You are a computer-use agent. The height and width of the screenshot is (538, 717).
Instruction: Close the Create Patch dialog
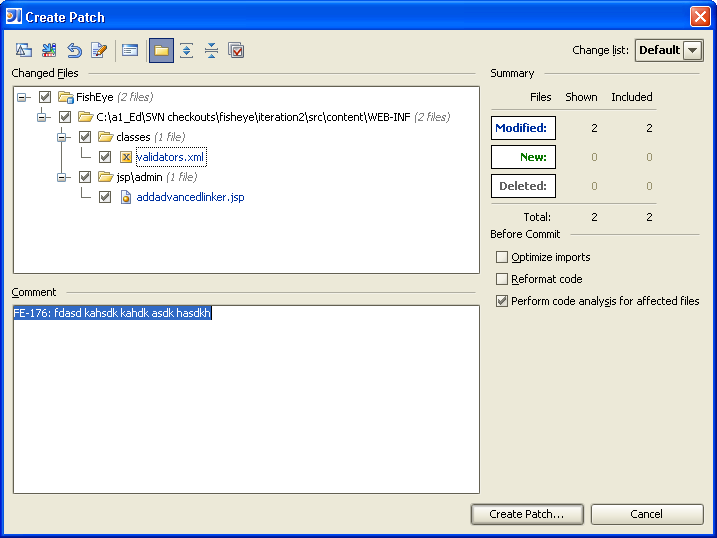pyautogui.click(x=700, y=16)
